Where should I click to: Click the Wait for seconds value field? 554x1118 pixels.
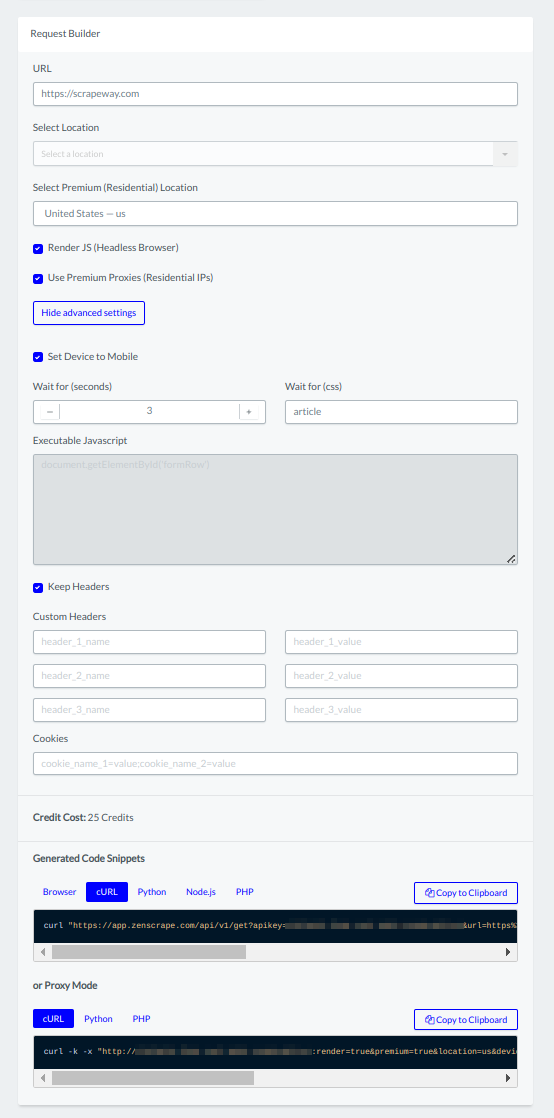[149, 411]
